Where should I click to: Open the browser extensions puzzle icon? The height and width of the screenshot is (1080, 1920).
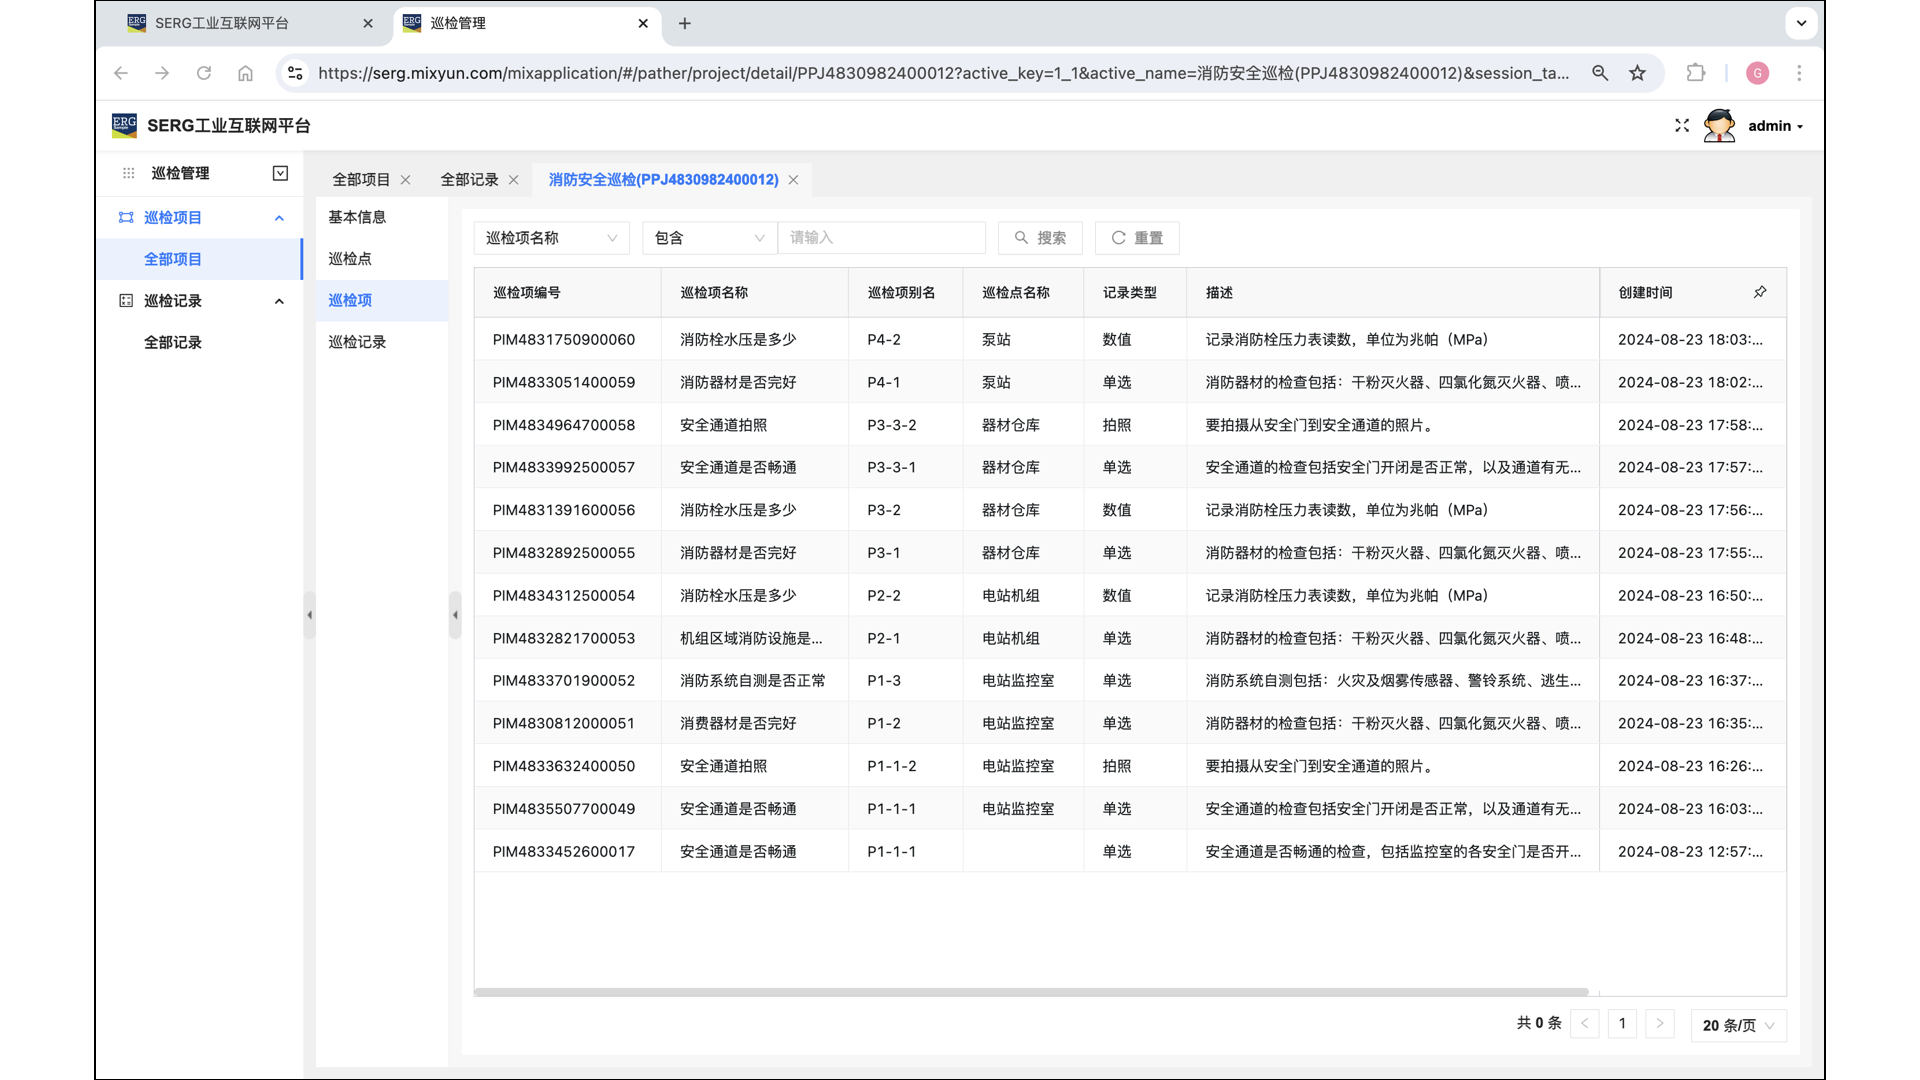(1695, 73)
